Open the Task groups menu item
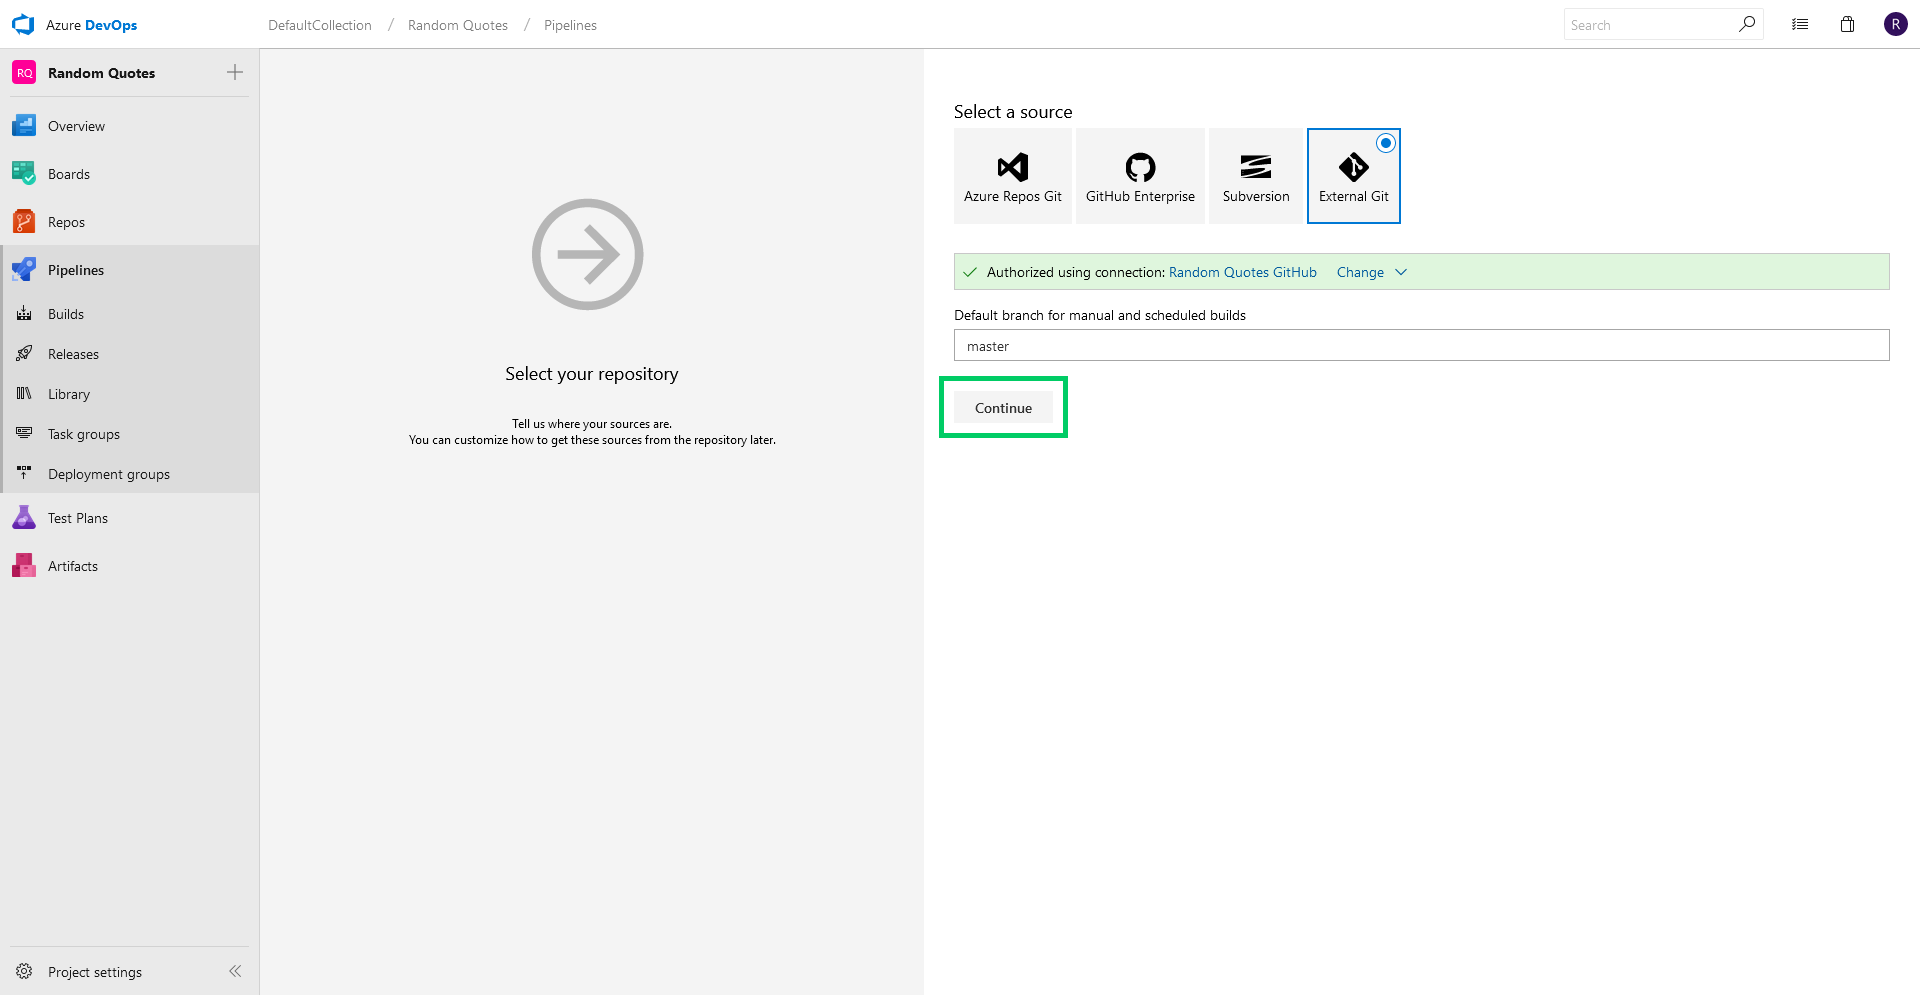Screen dimensions: 1920x995 point(84,434)
